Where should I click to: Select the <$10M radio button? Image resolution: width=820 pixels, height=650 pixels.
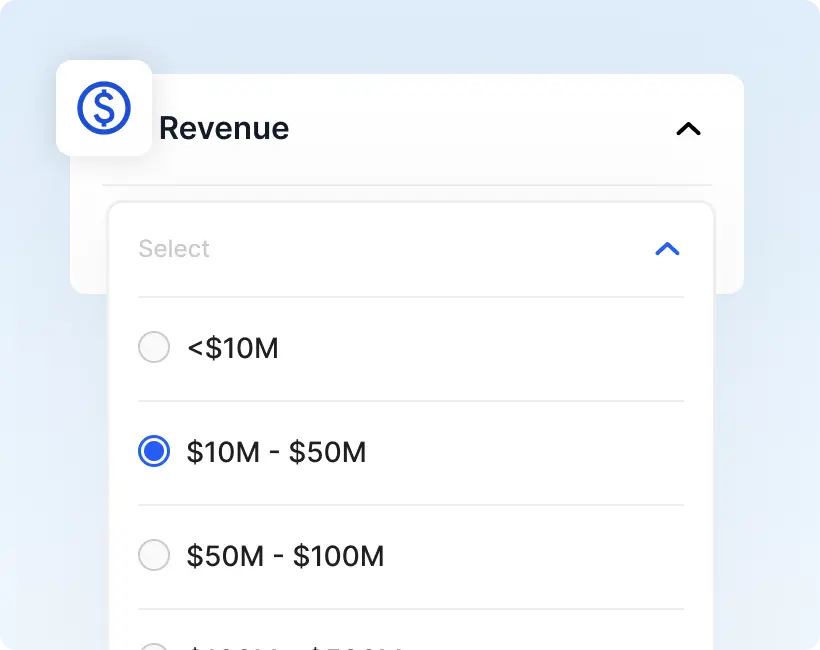tap(154, 349)
